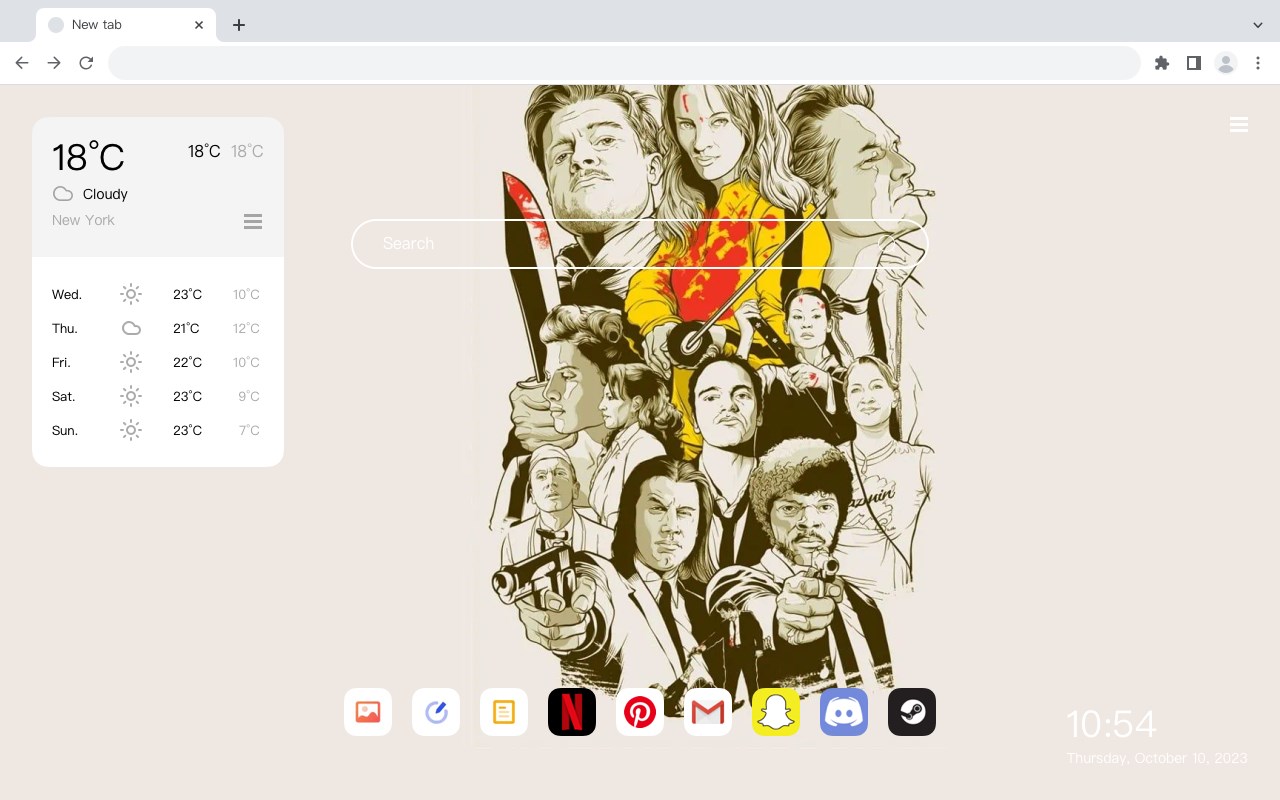Click the Cloudy condition text
Screen dimensions: 1280x800
click(x=105, y=194)
